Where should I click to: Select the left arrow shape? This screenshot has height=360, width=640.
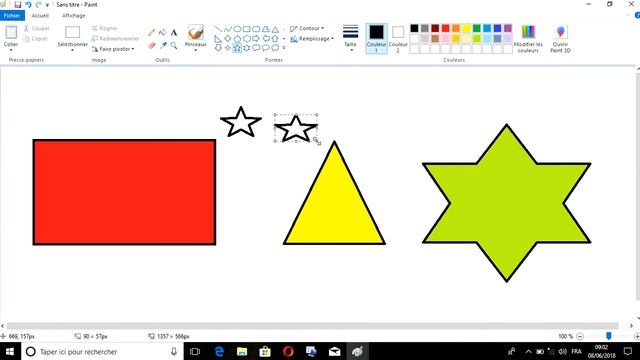(266, 39)
